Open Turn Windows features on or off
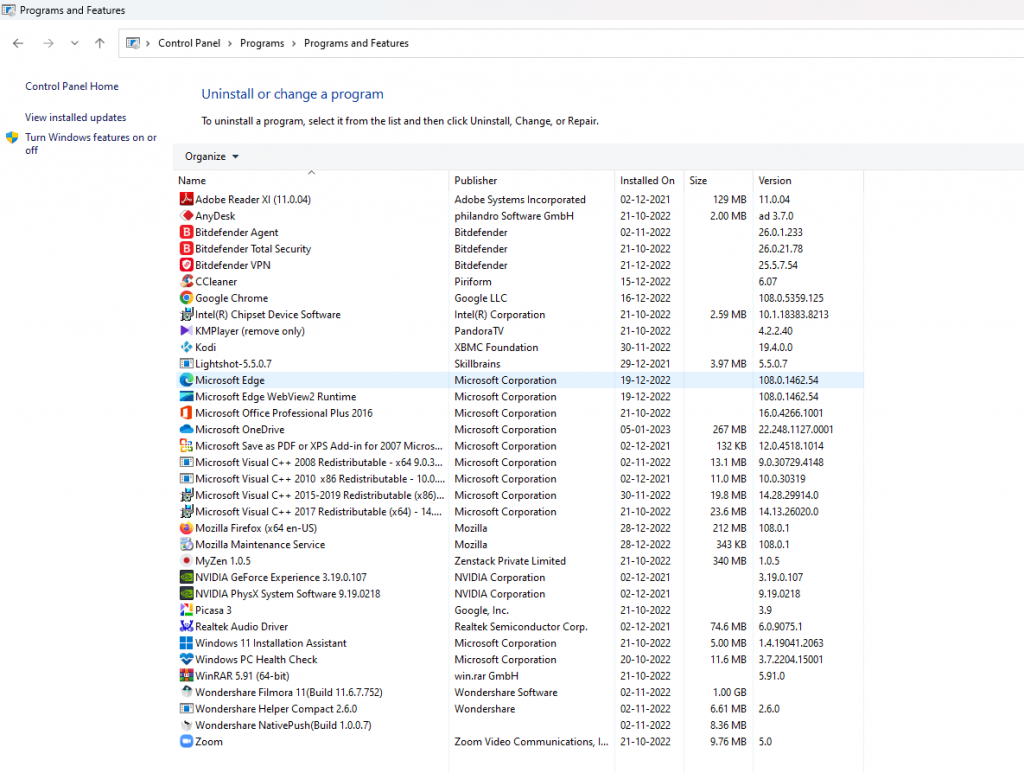 [x=91, y=144]
